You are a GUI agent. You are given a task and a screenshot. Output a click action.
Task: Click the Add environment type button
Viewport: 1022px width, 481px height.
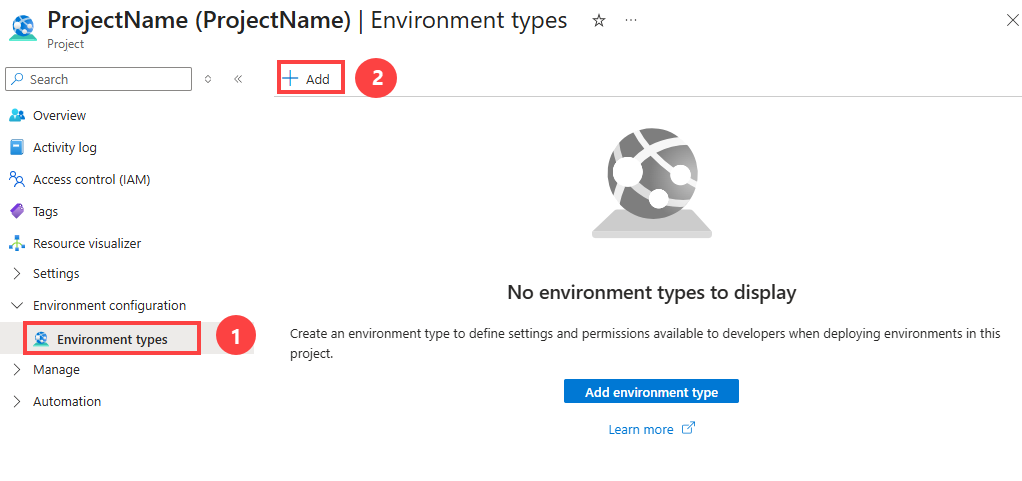tap(651, 392)
